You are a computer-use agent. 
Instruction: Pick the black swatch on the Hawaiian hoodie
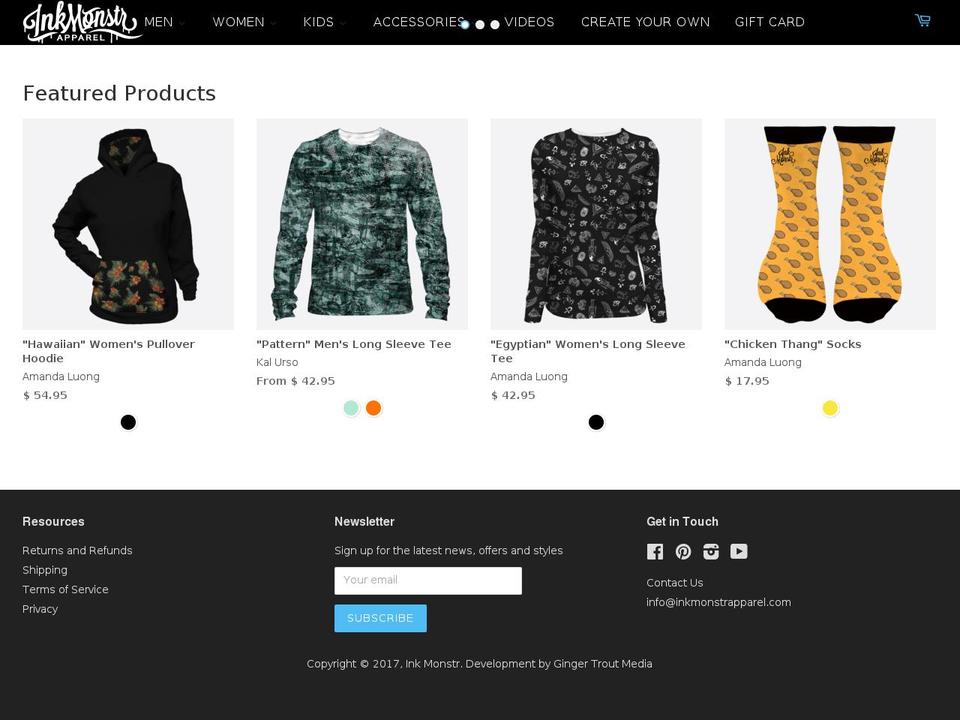128,421
